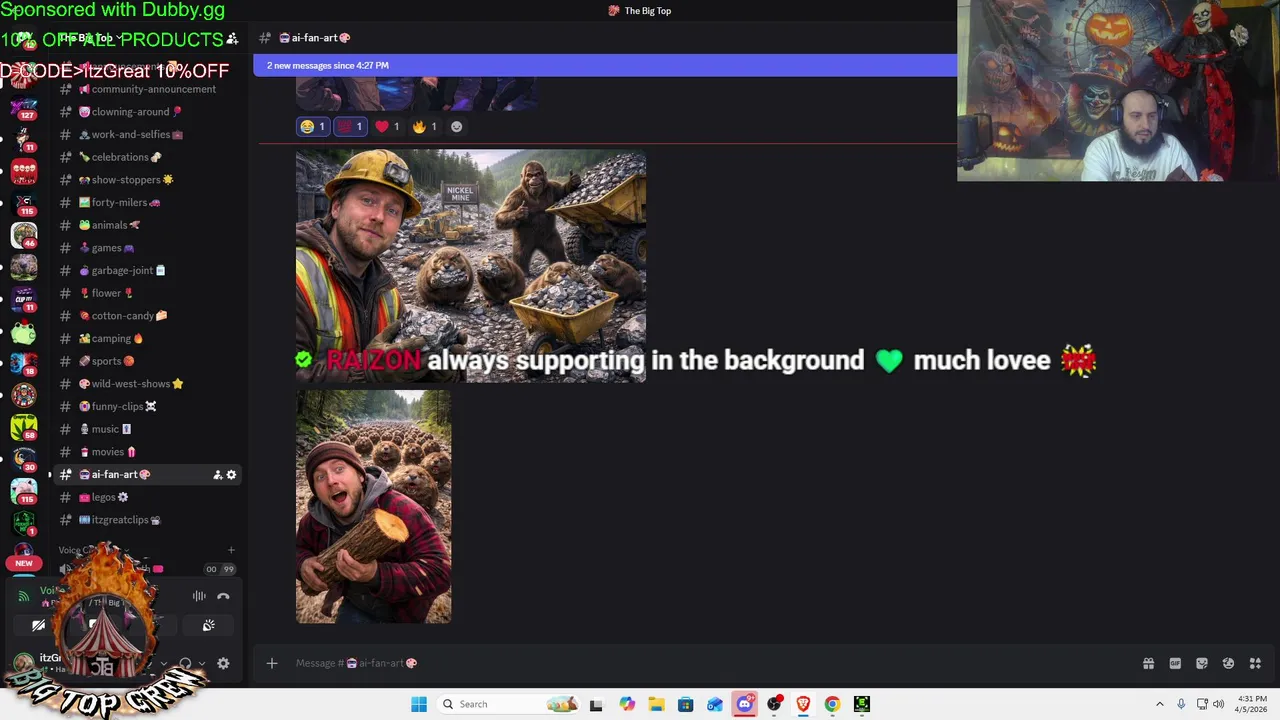Click the plus attachment button beside message box

click(x=272, y=663)
